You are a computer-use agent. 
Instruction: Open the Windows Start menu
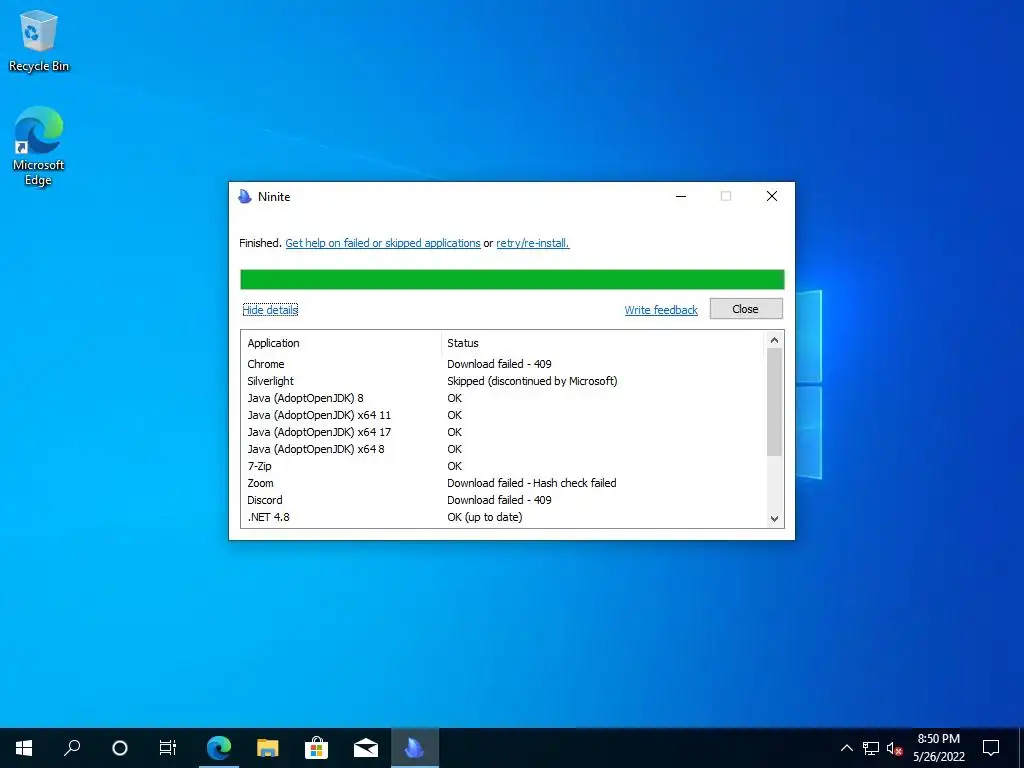24,747
